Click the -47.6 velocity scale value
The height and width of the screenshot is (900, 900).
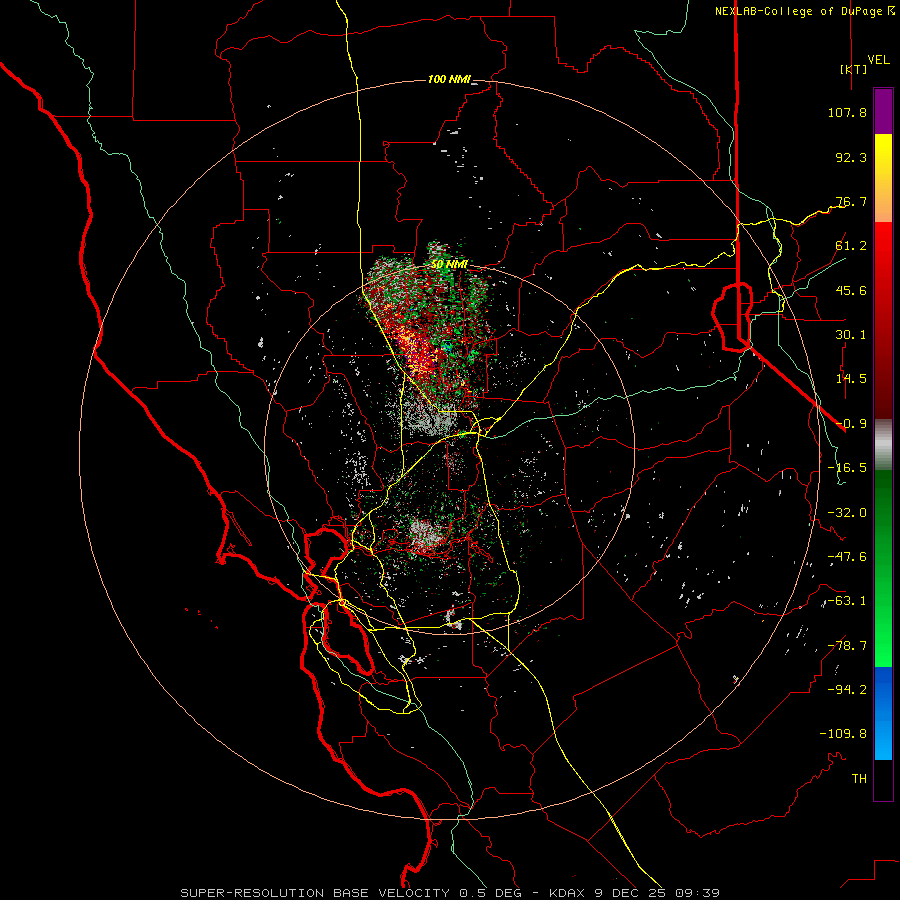847,557
